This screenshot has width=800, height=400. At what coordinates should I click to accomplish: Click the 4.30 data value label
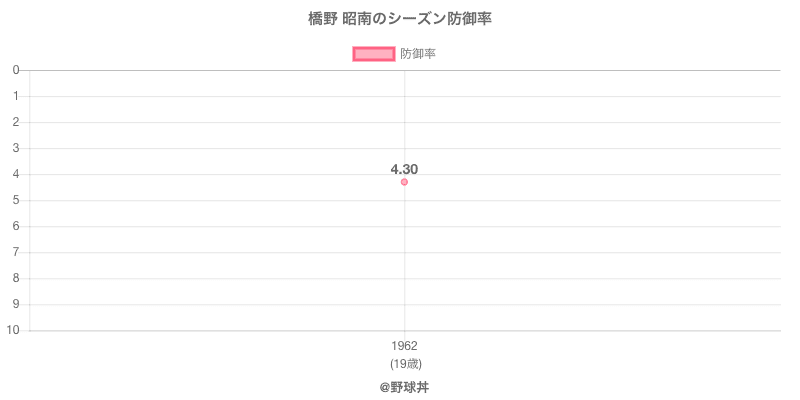tap(404, 169)
